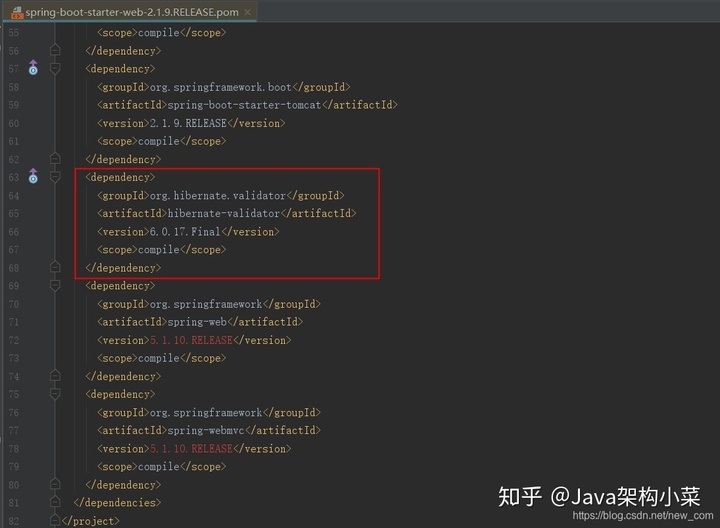
Task: Click line number 72 in the gutter
Action: (x=14, y=340)
